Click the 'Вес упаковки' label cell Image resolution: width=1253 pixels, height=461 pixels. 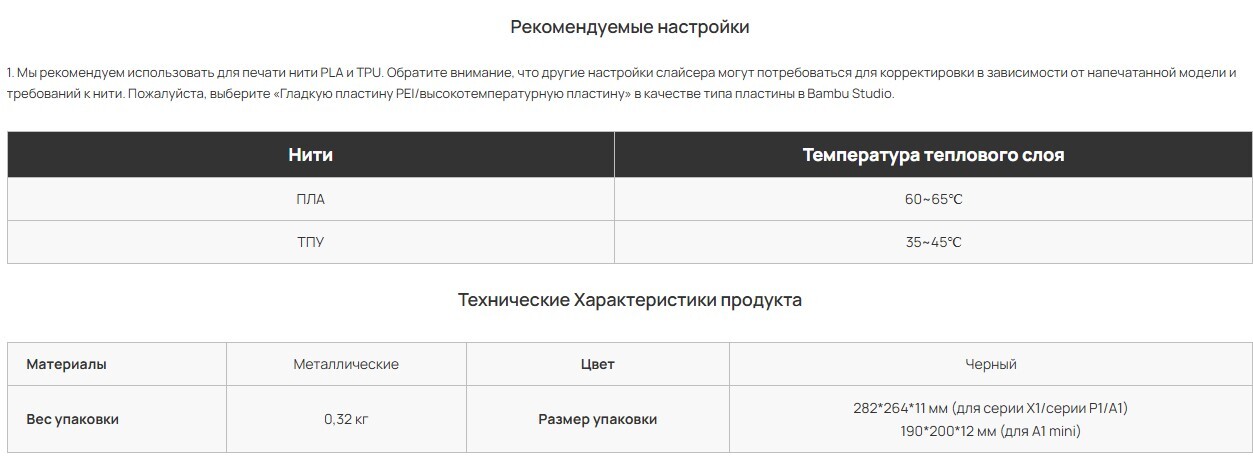point(117,419)
